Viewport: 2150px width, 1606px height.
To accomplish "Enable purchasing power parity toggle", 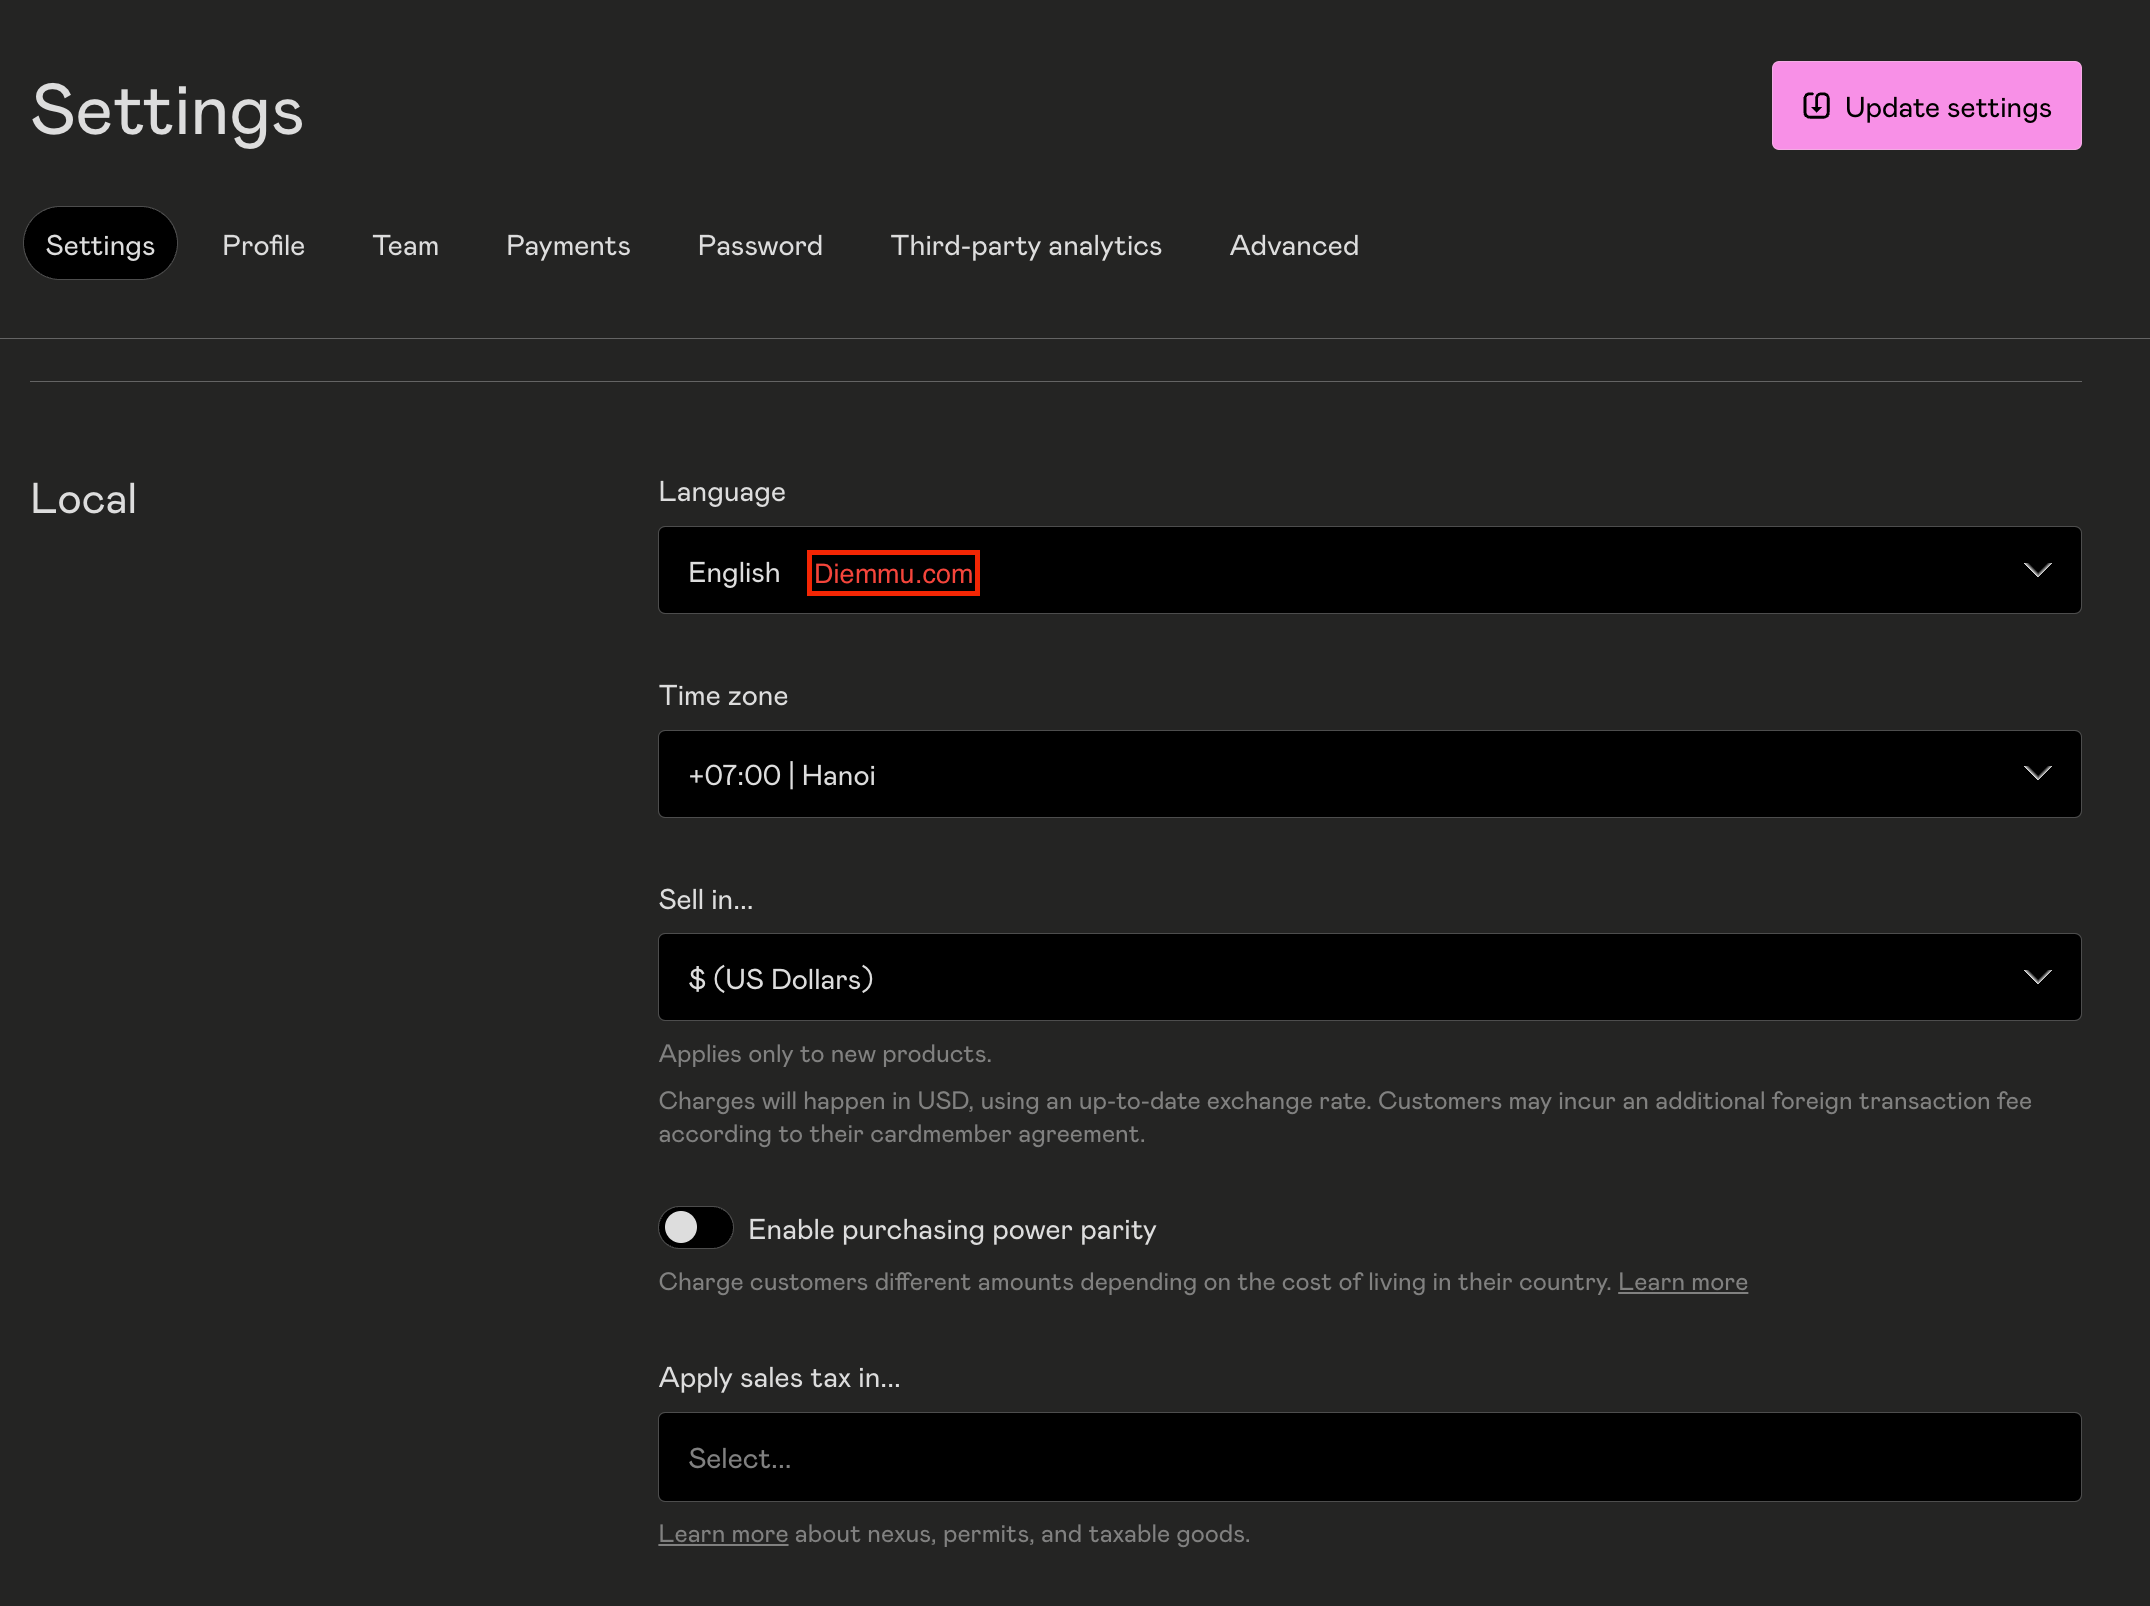I will [695, 1228].
